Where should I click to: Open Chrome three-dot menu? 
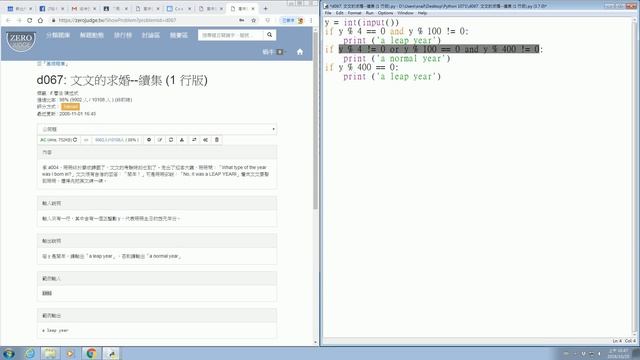point(311,20)
